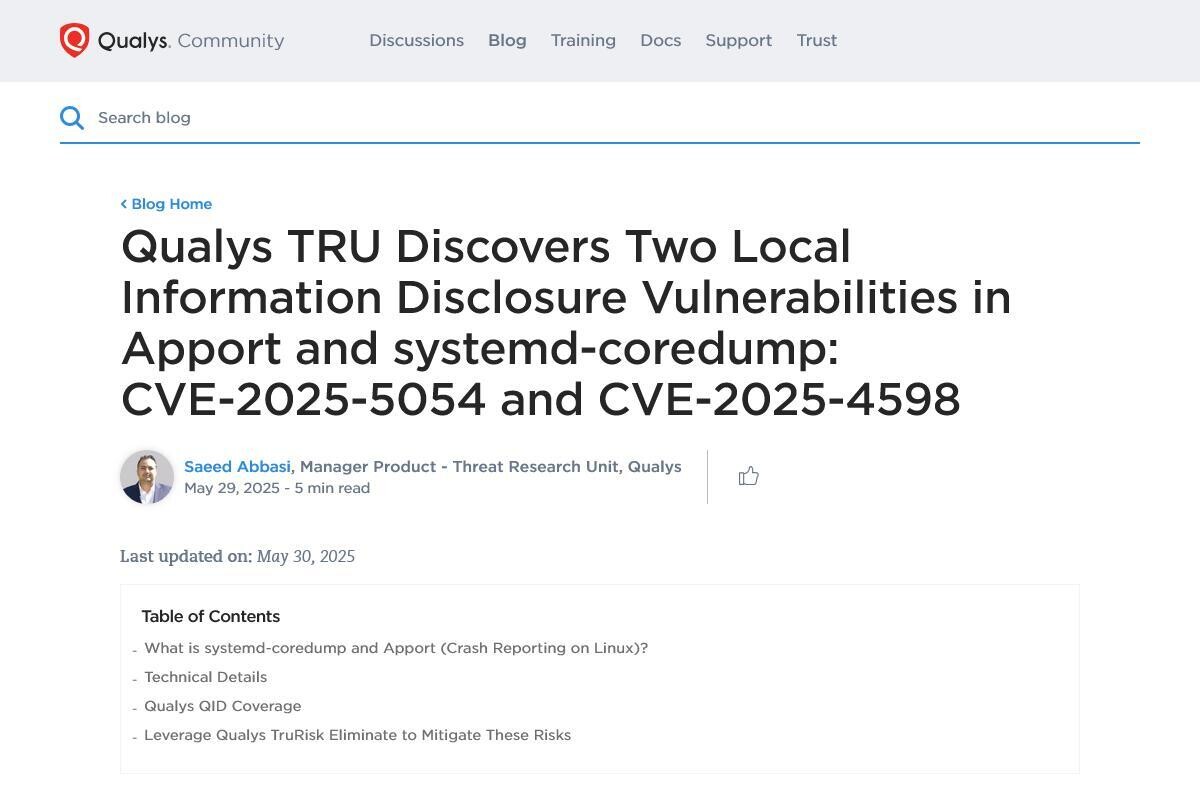This screenshot has height=800, width=1200.
Task: Like the post with thumbs-up icon
Action: coord(749,476)
